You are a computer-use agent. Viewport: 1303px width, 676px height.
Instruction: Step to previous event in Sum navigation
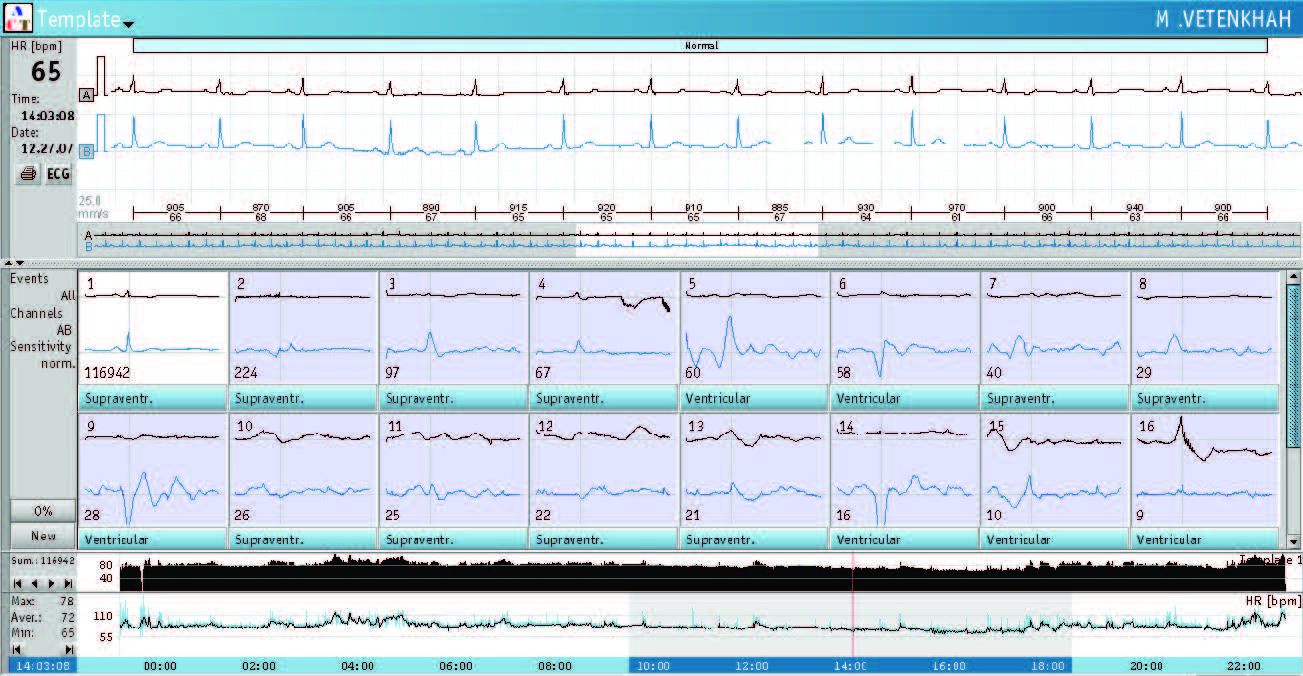34,582
